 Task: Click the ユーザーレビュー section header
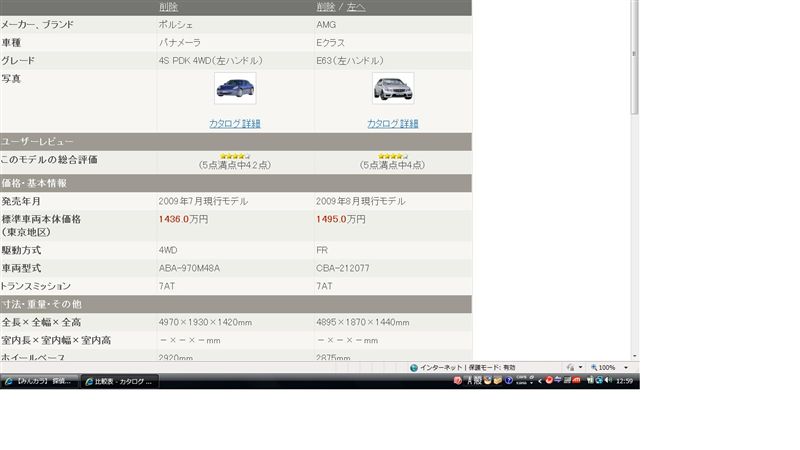click(236, 141)
